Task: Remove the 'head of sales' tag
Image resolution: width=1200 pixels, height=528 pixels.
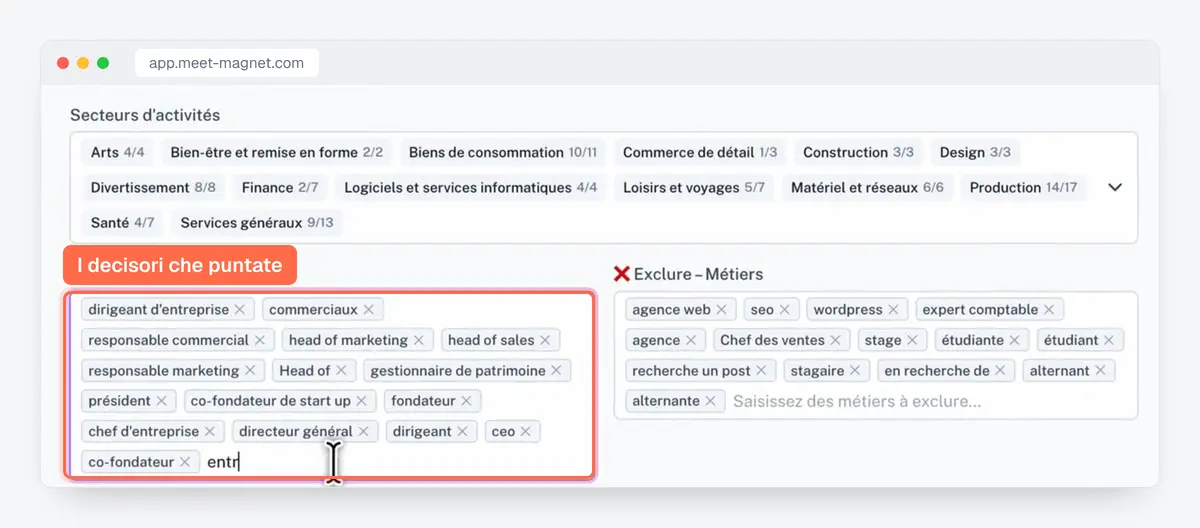Action: pos(545,340)
